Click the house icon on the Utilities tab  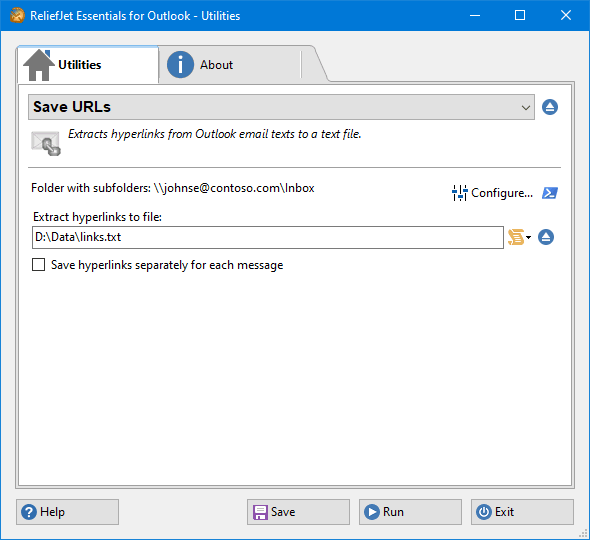38,65
